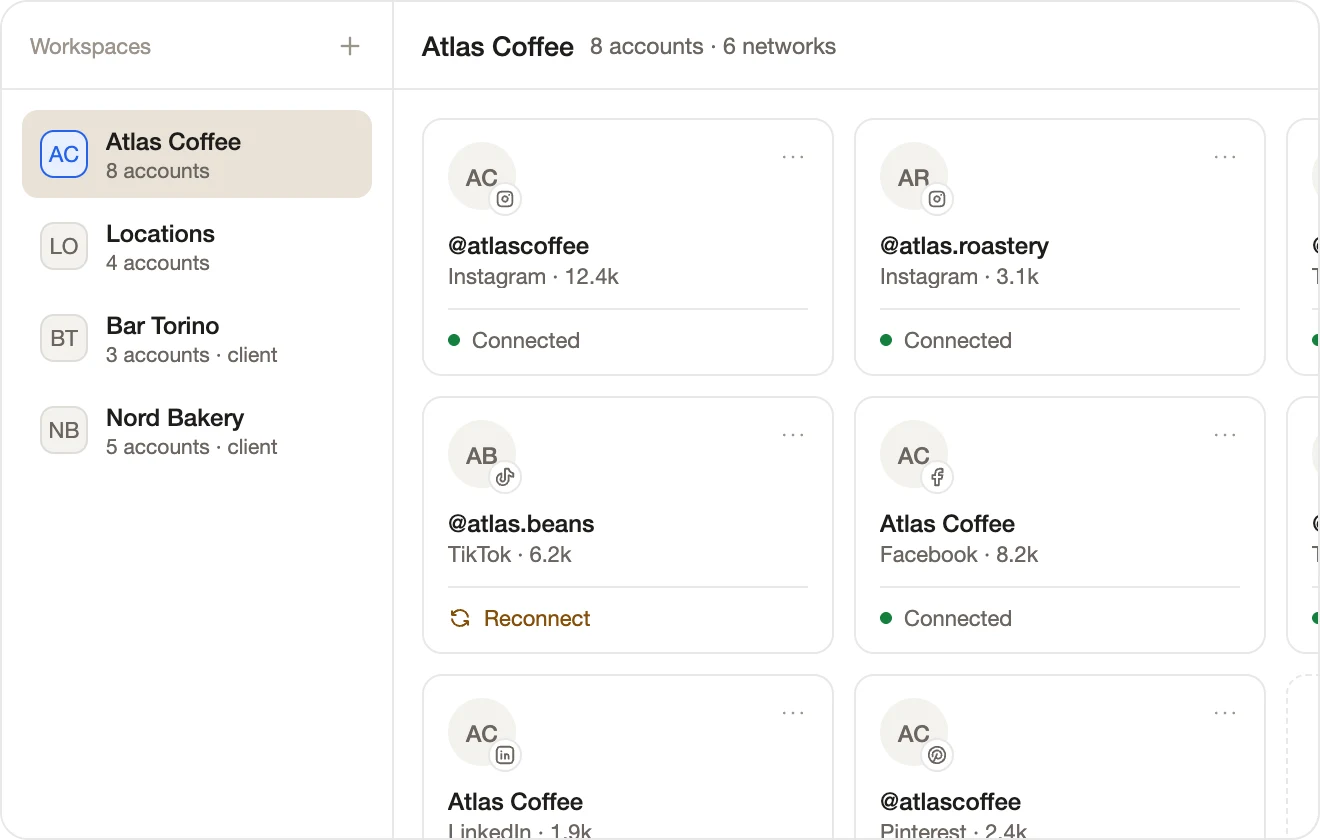Viewport: 1320px width, 840px height.
Task: Click the "TikTok · 6.2k" text
Action: 510,555
